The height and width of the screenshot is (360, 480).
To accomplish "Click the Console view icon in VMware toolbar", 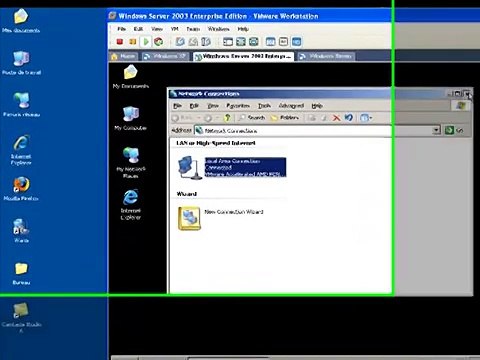I will [296, 42].
